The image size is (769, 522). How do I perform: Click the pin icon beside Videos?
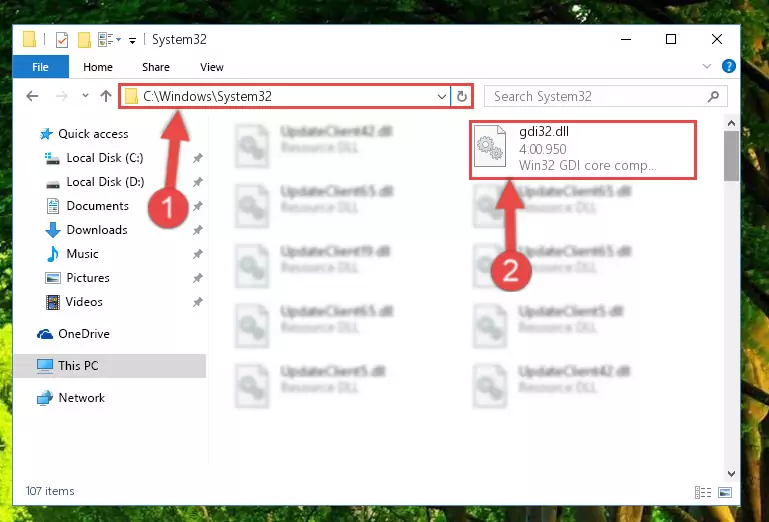pyautogui.click(x=198, y=302)
